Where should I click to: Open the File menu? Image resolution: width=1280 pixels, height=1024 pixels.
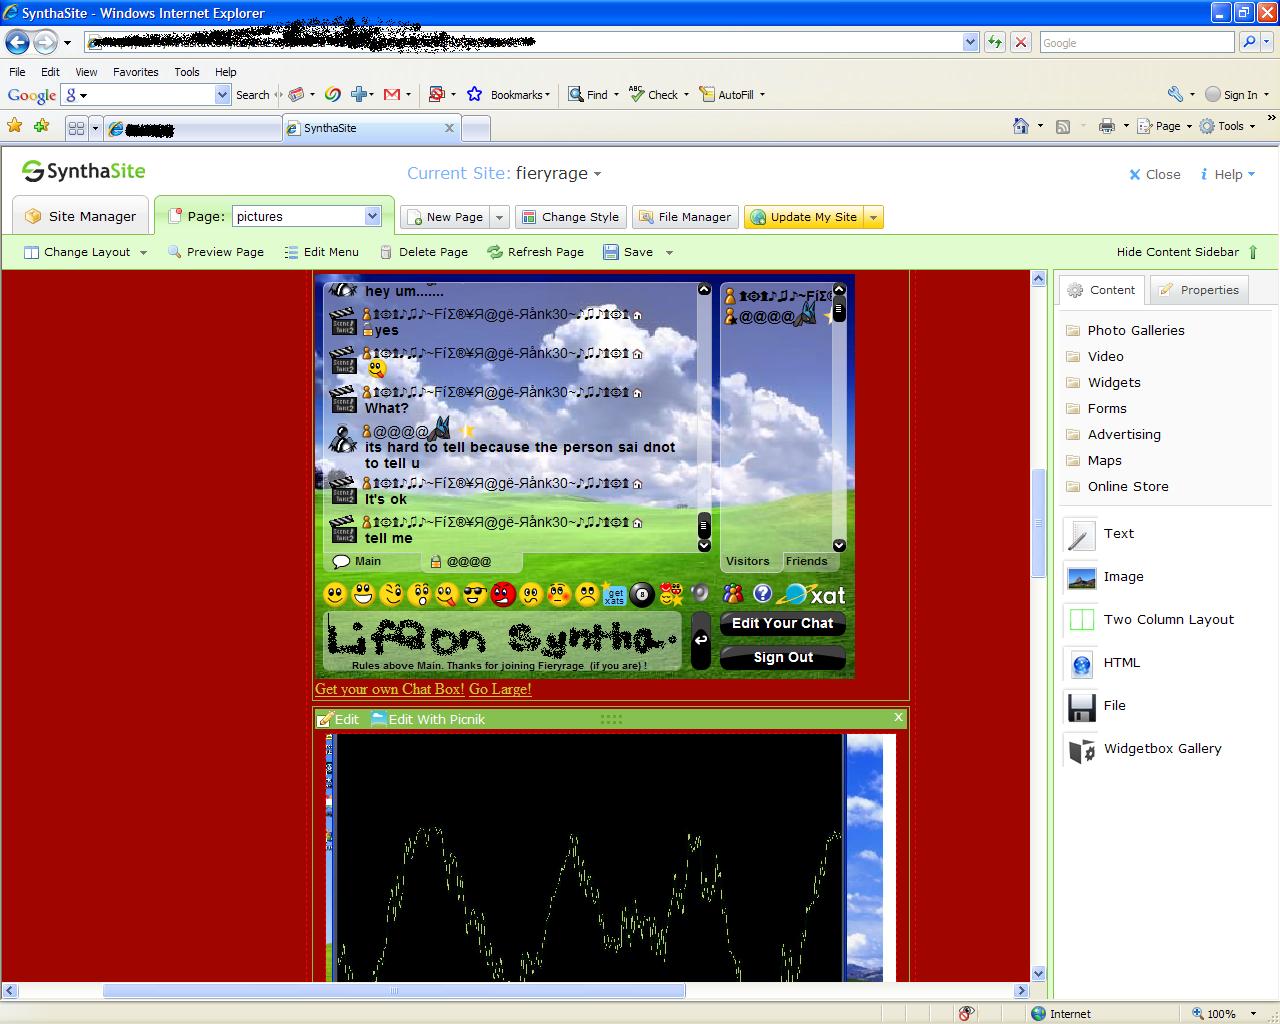click(x=17, y=72)
